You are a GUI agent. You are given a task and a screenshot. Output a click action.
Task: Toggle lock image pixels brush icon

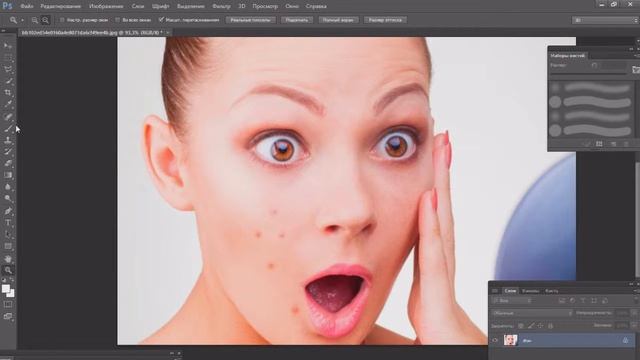(x=531, y=326)
